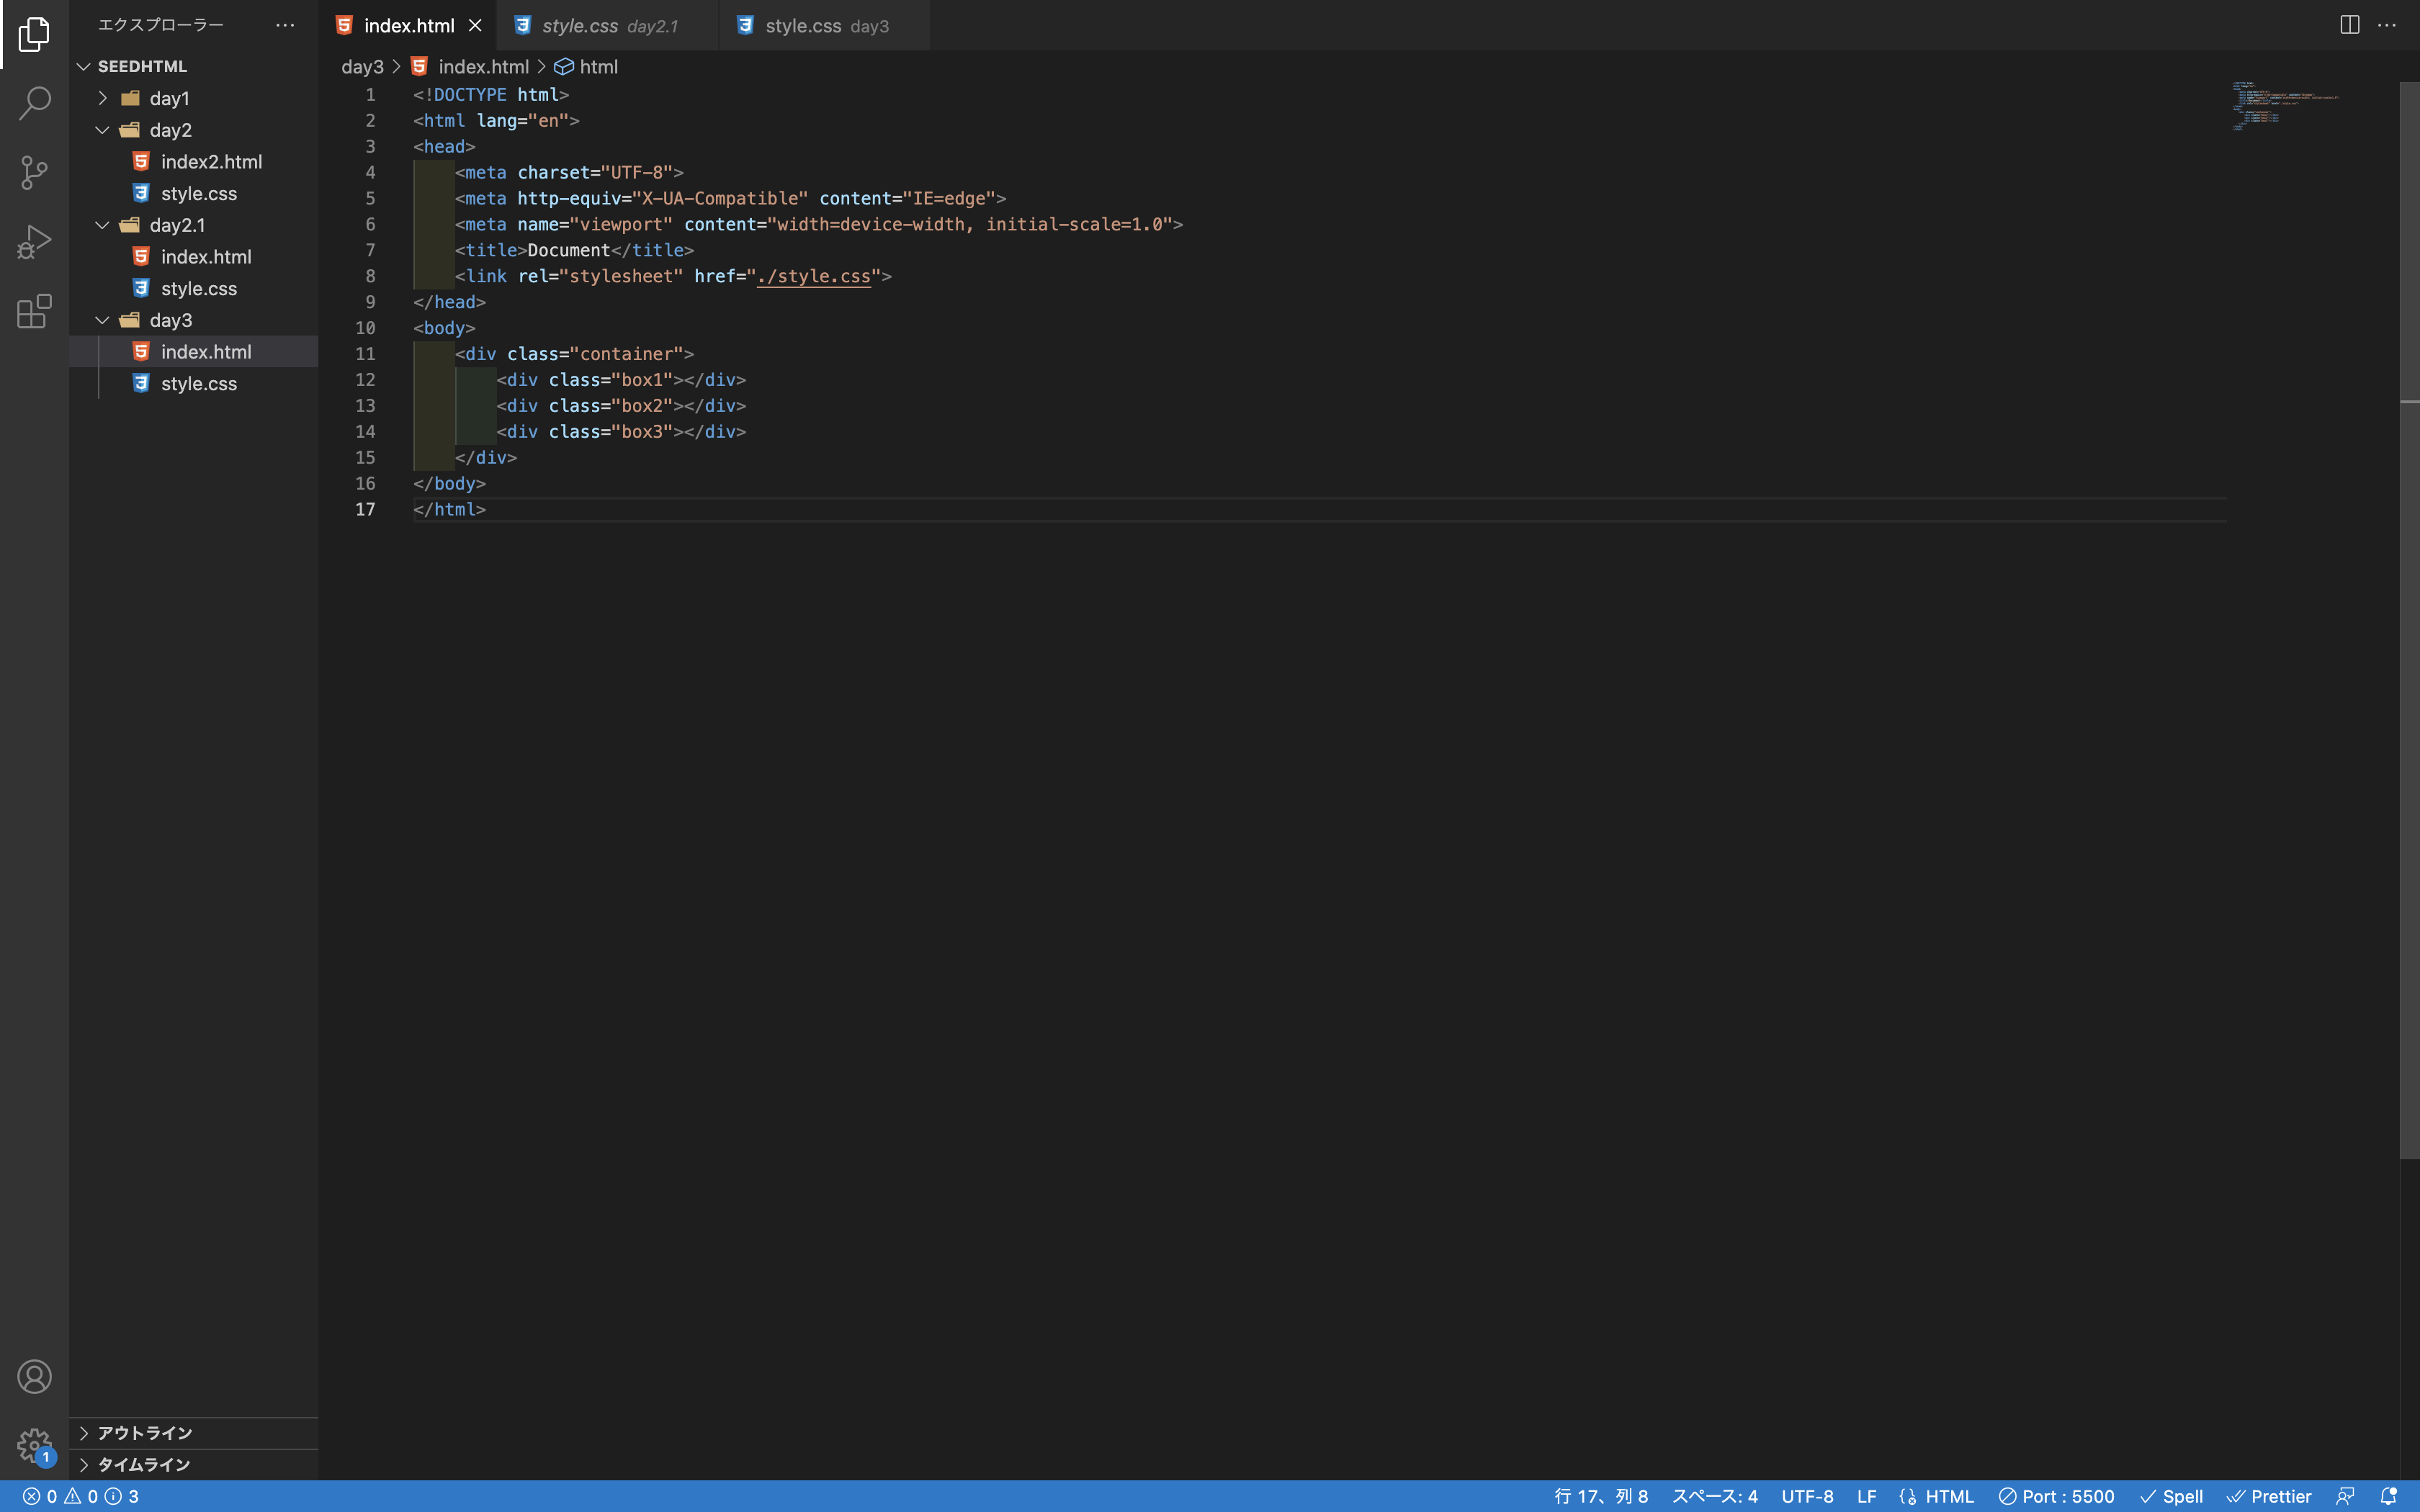Click the notifications bell in status bar
This screenshot has height=1512, width=2420.
click(x=2388, y=1496)
